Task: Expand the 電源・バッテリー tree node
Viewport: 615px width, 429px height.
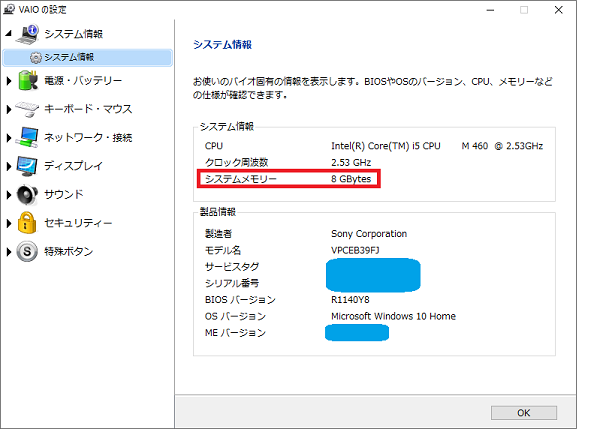Action: point(9,81)
